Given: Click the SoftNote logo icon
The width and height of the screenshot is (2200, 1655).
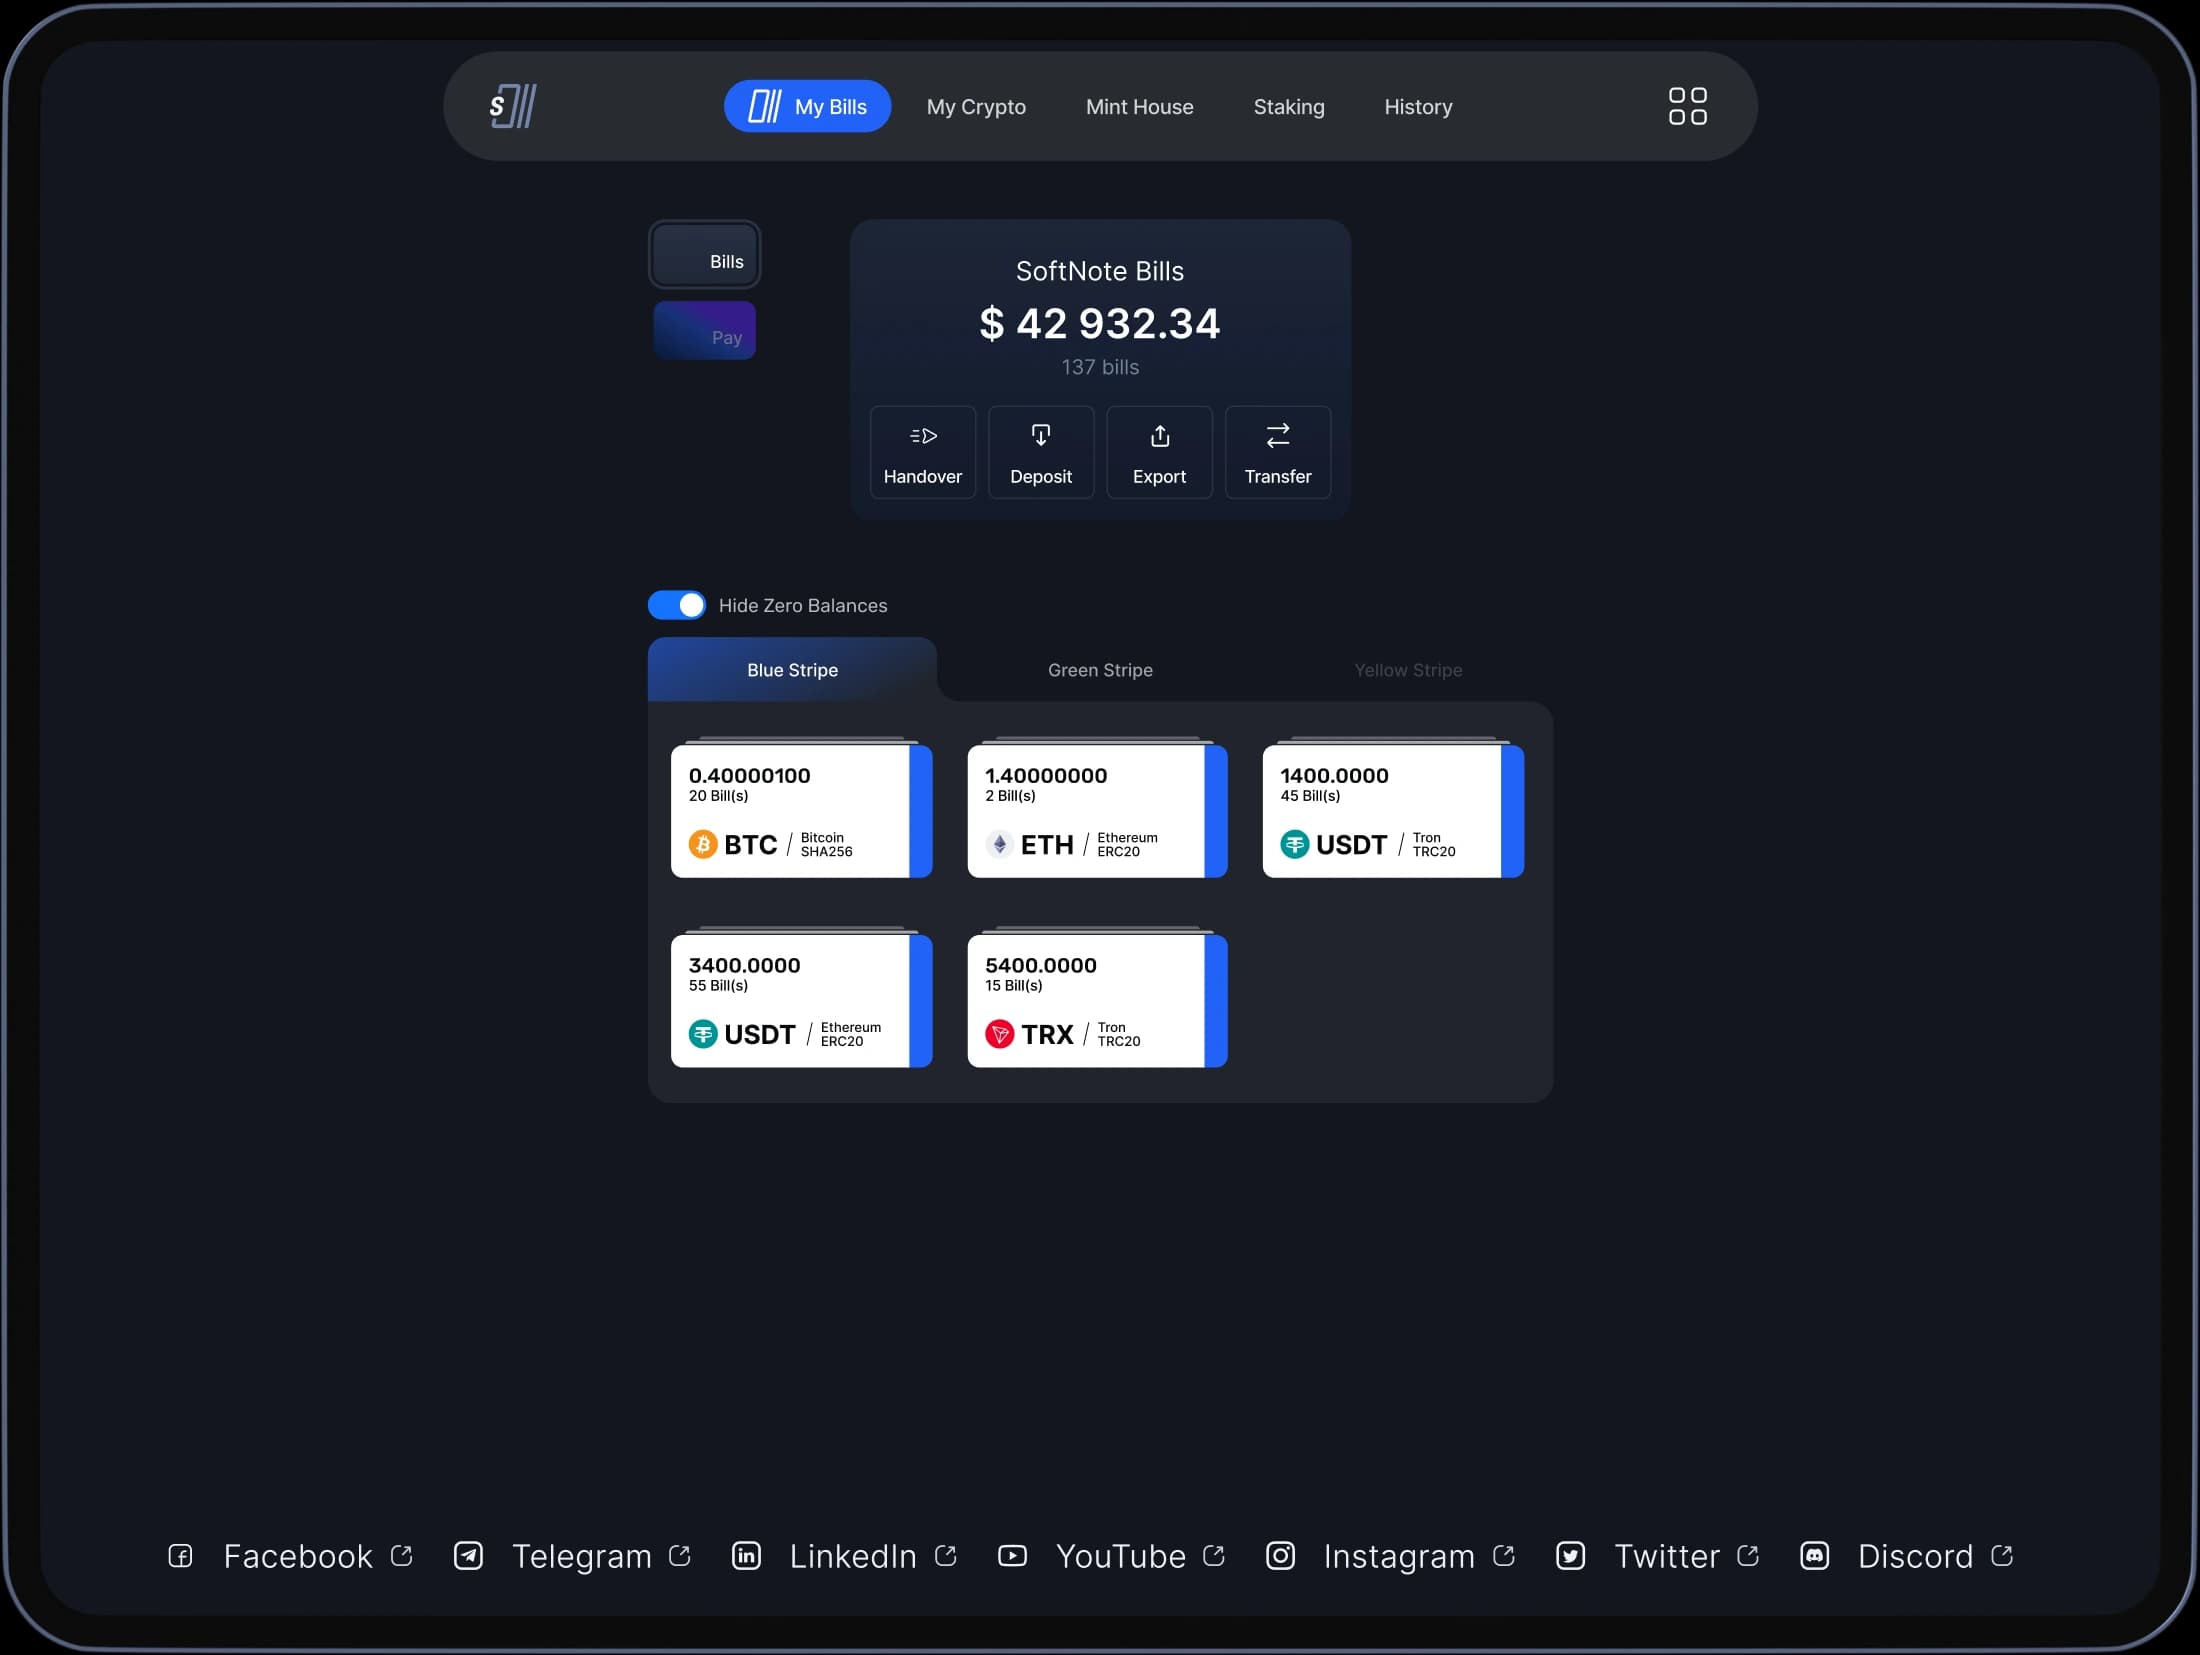Looking at the screenshot, I should click(x=513, y=106).
